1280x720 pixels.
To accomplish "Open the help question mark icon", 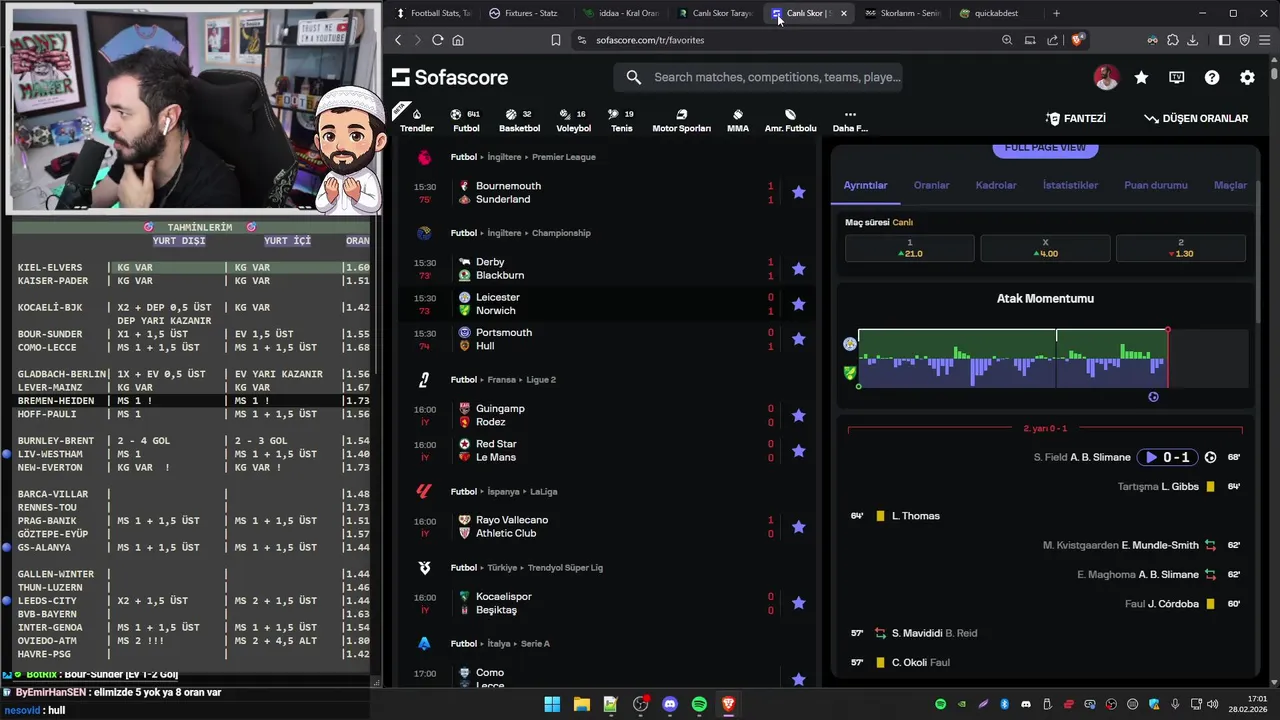I will pyautogui.click(x=1212, y=77).
